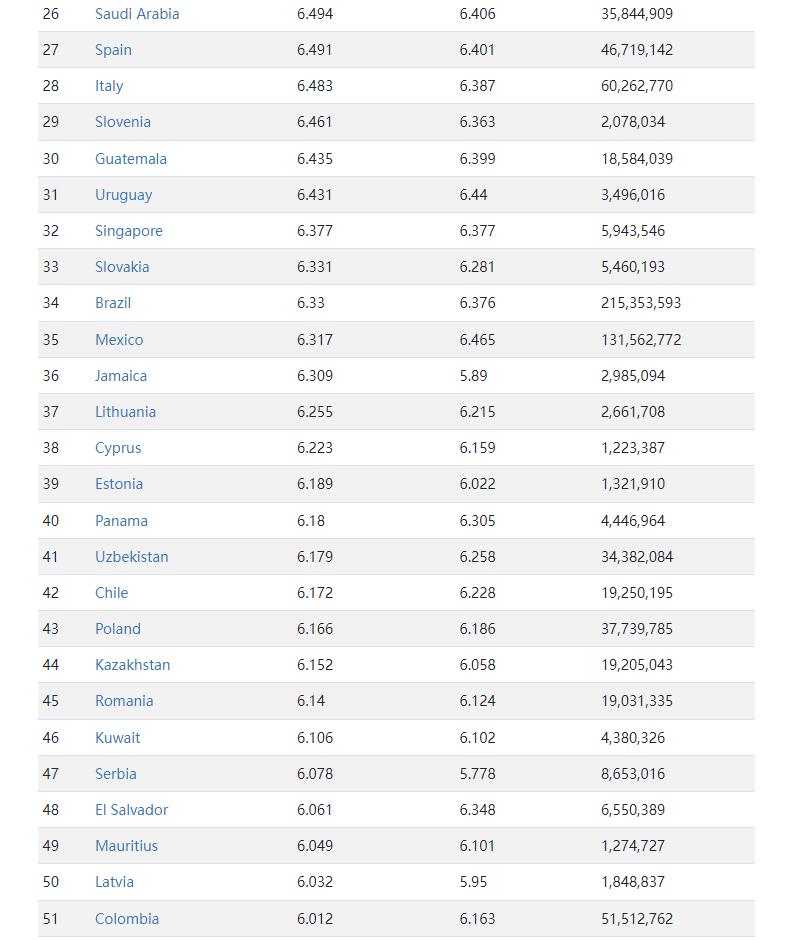
Task: Select the Romania link
Action: (124, 701)
